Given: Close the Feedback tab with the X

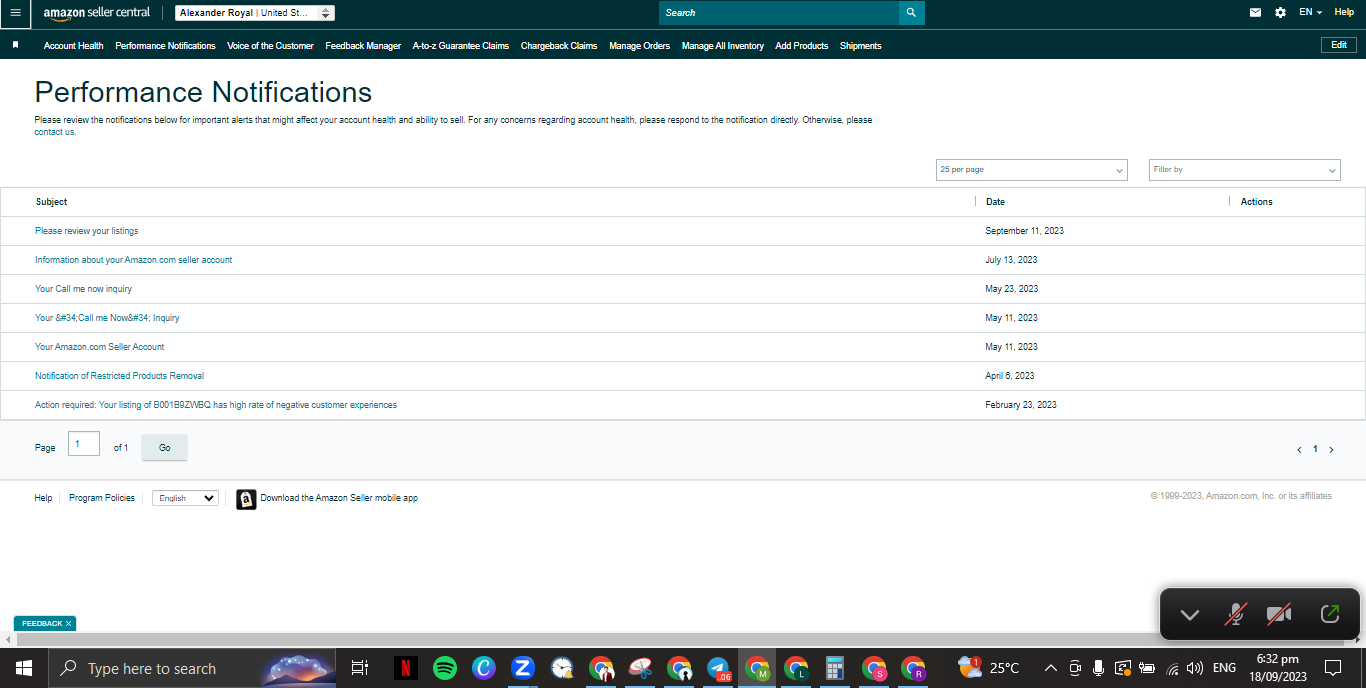Looking at the screenshot, I should click(x=68, y=623).
